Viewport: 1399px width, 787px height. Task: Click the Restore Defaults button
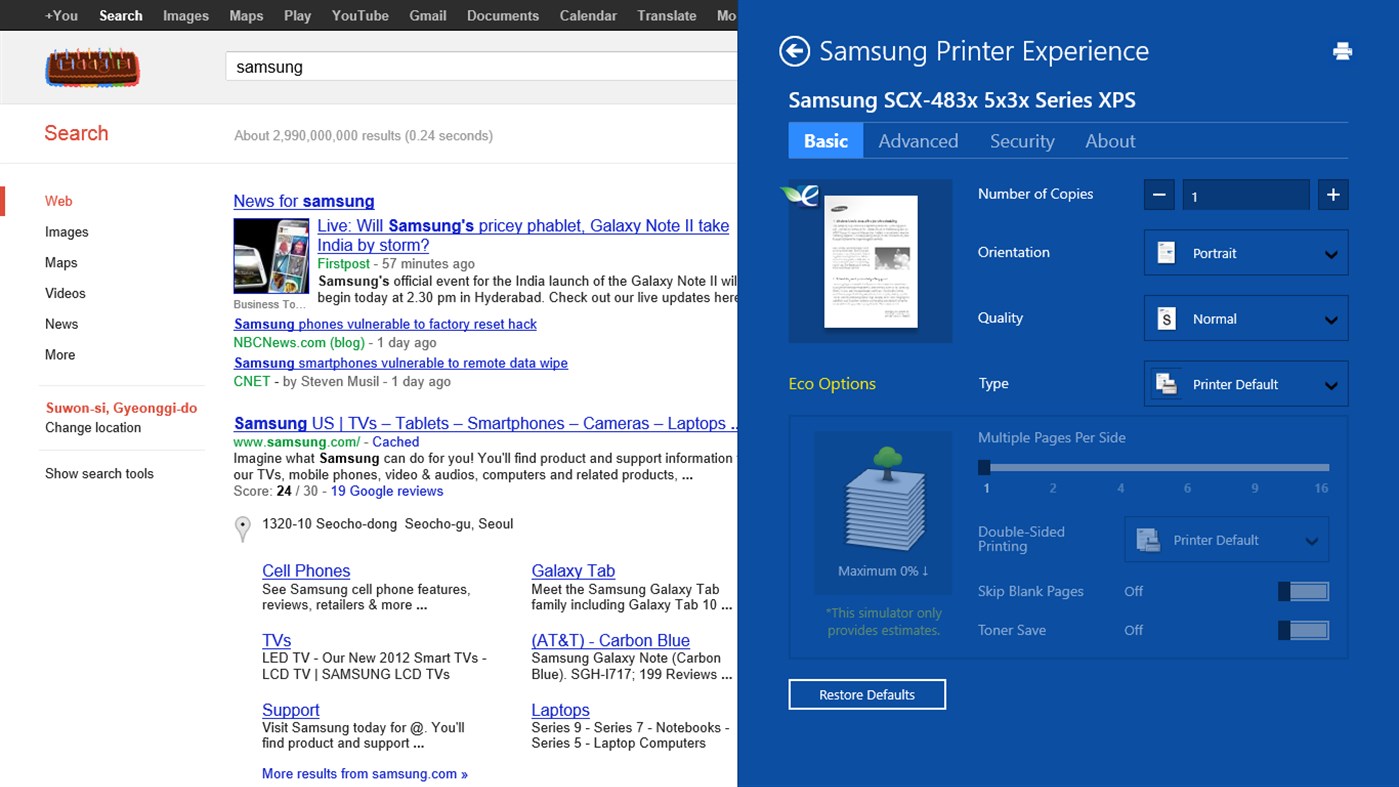866,694
